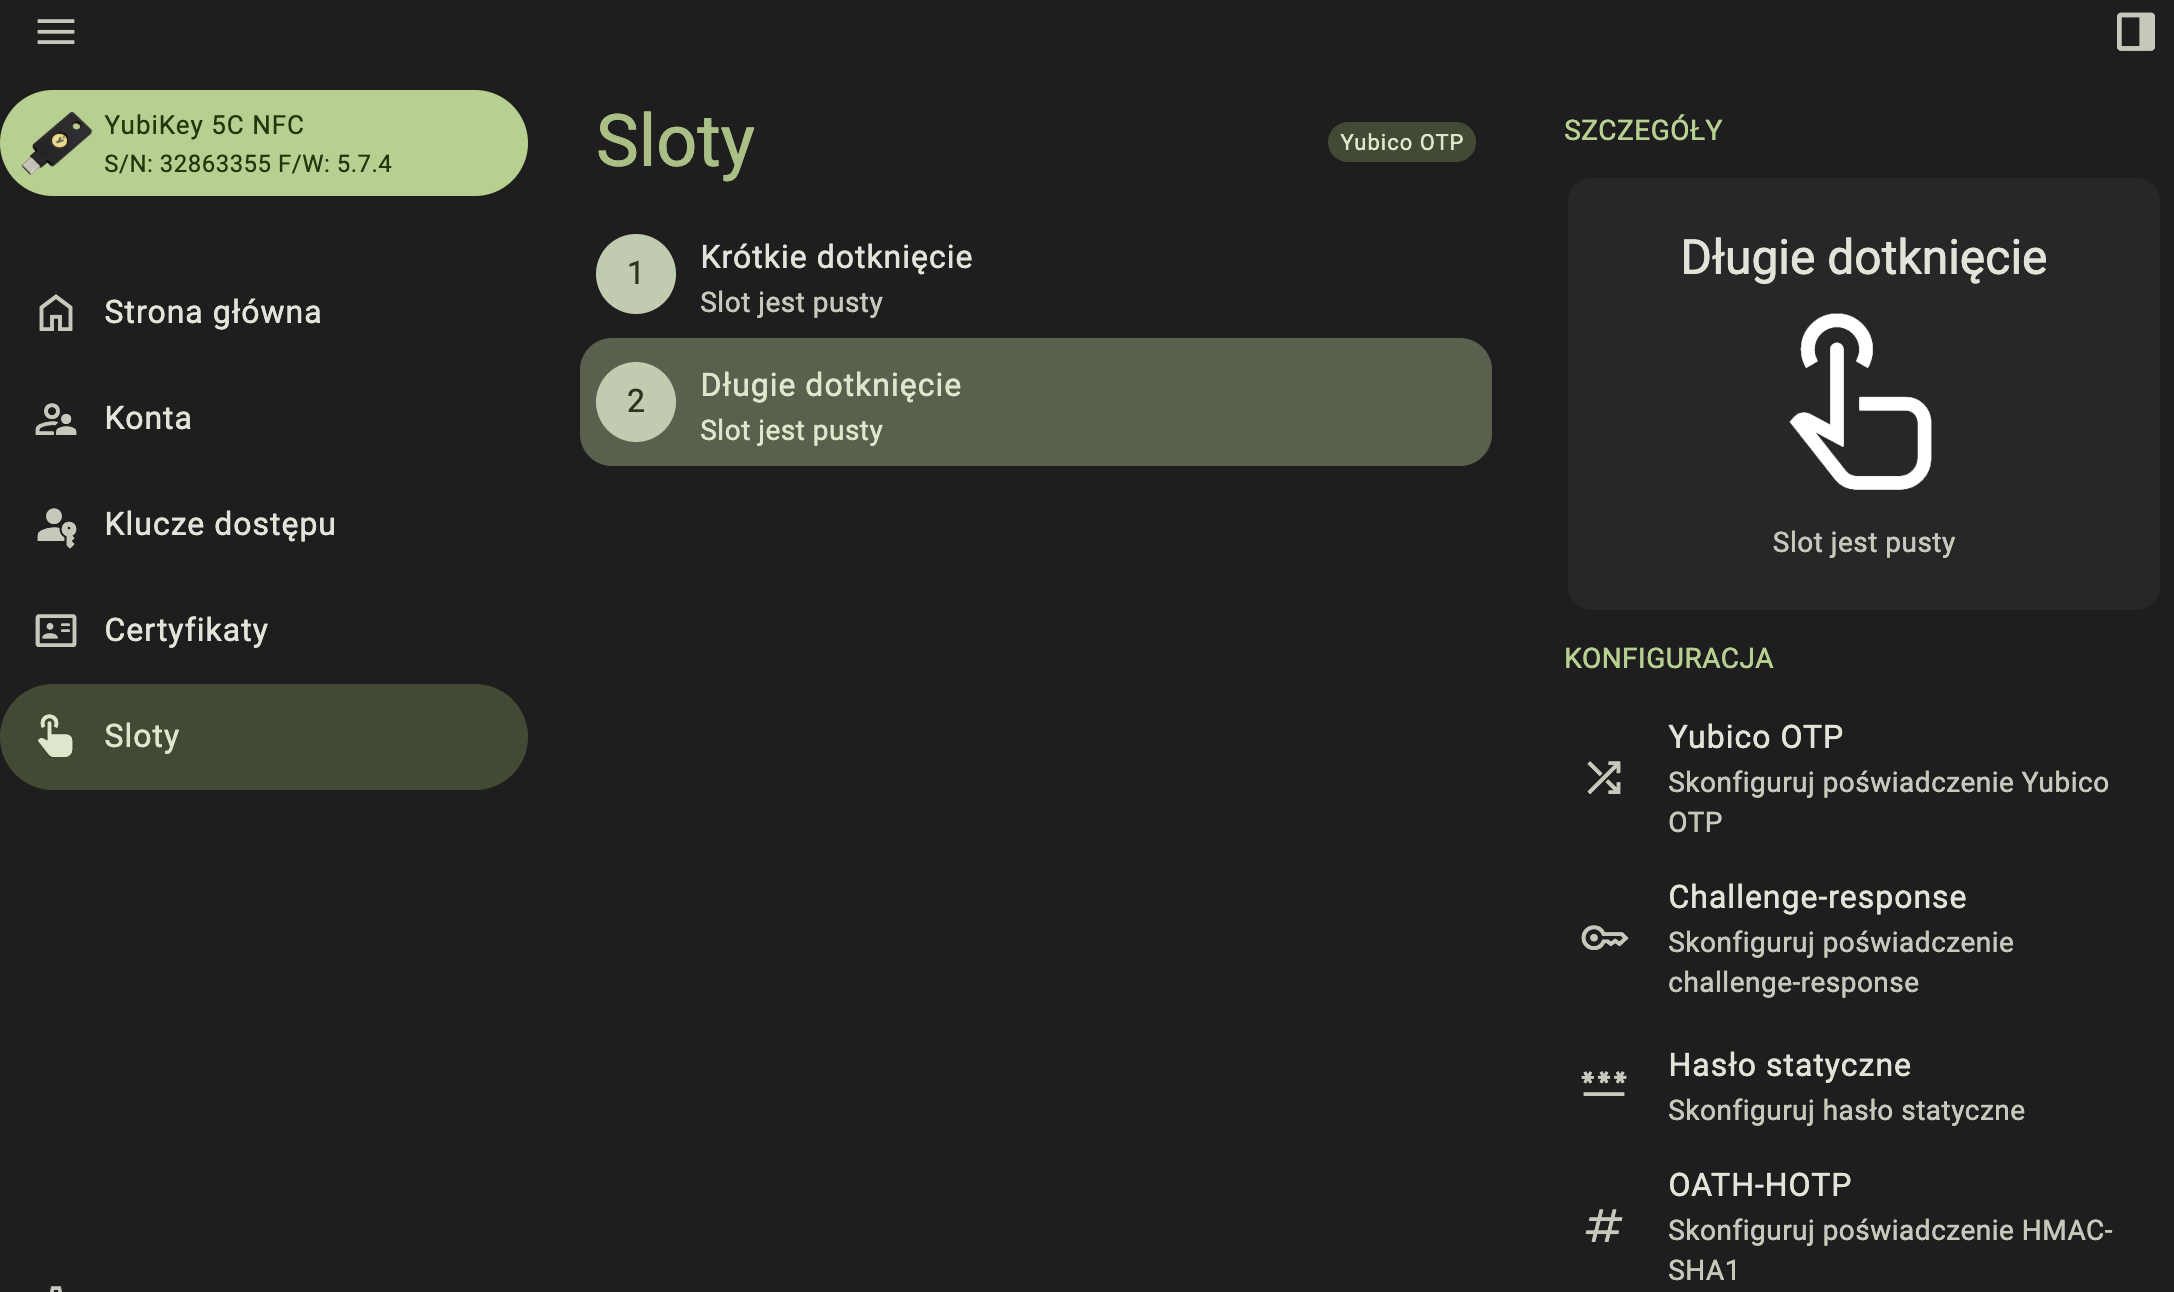This screenshot has height=1292, width=2174.
Task: Click the YubiKey device image icon
Action: 56,143
